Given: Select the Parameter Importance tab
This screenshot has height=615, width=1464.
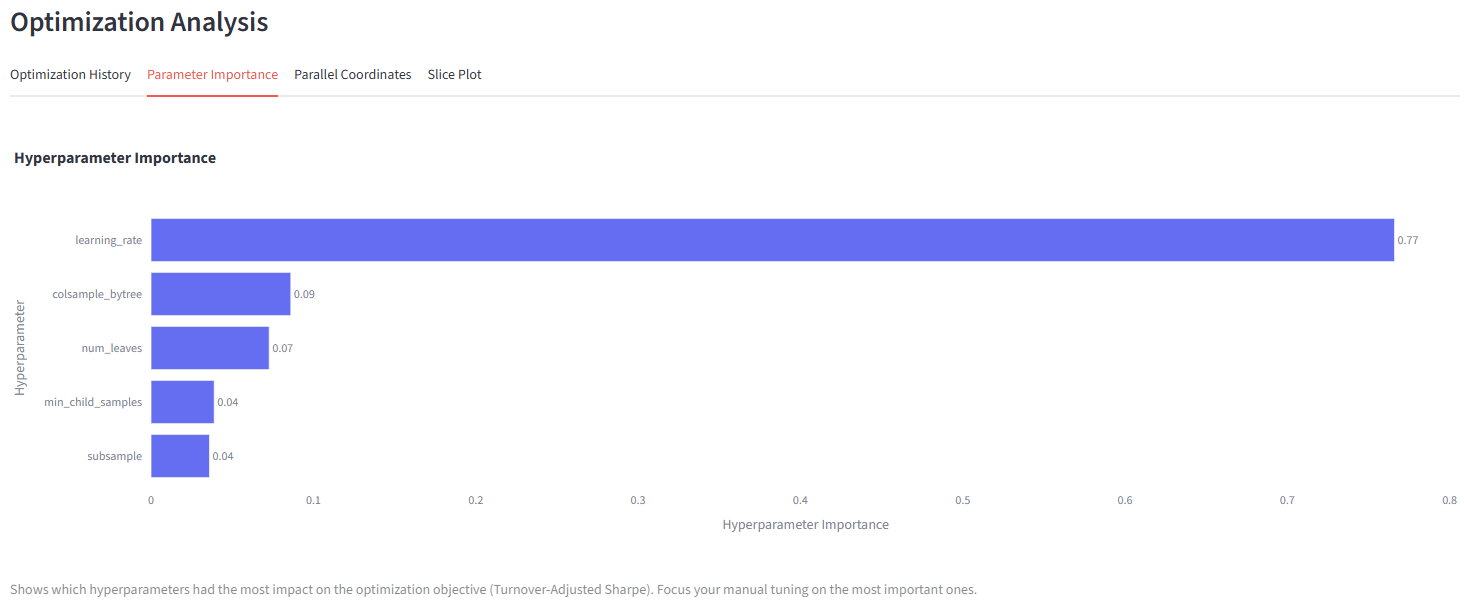Looking at the screenshot, I should (212, 75).
